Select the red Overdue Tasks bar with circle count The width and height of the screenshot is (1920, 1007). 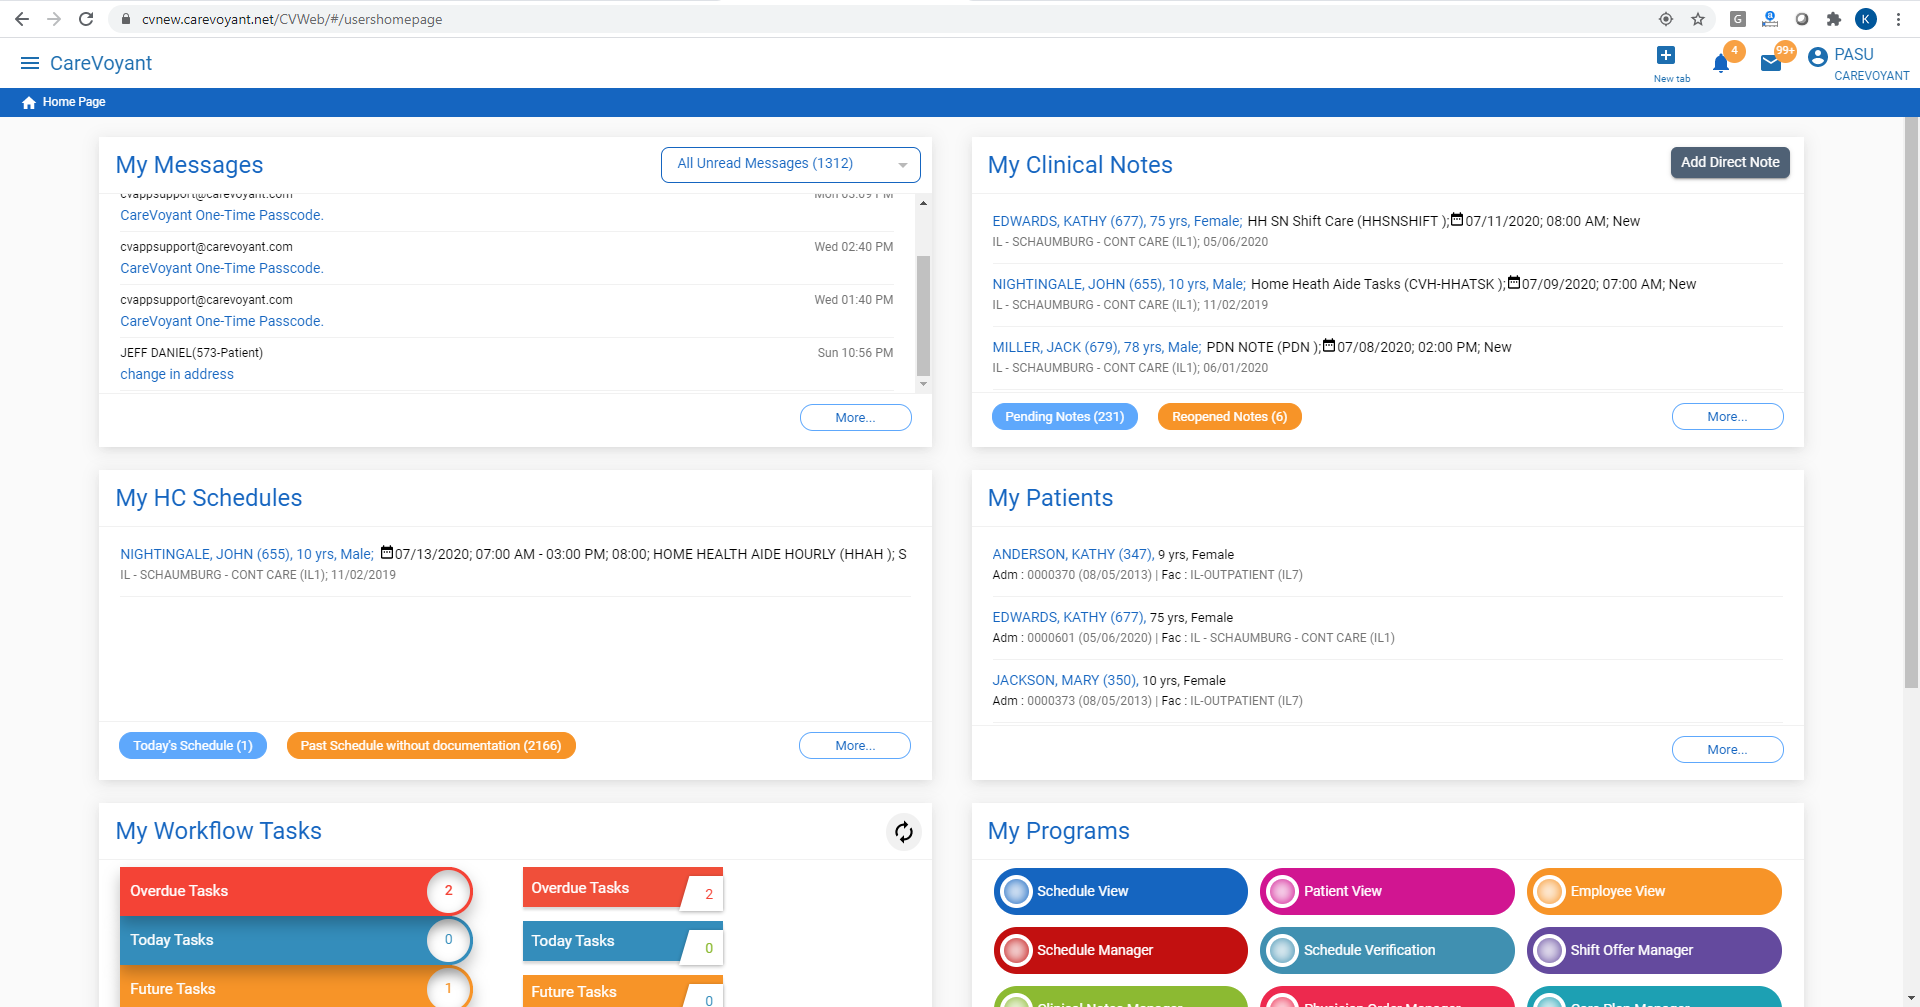295,891
